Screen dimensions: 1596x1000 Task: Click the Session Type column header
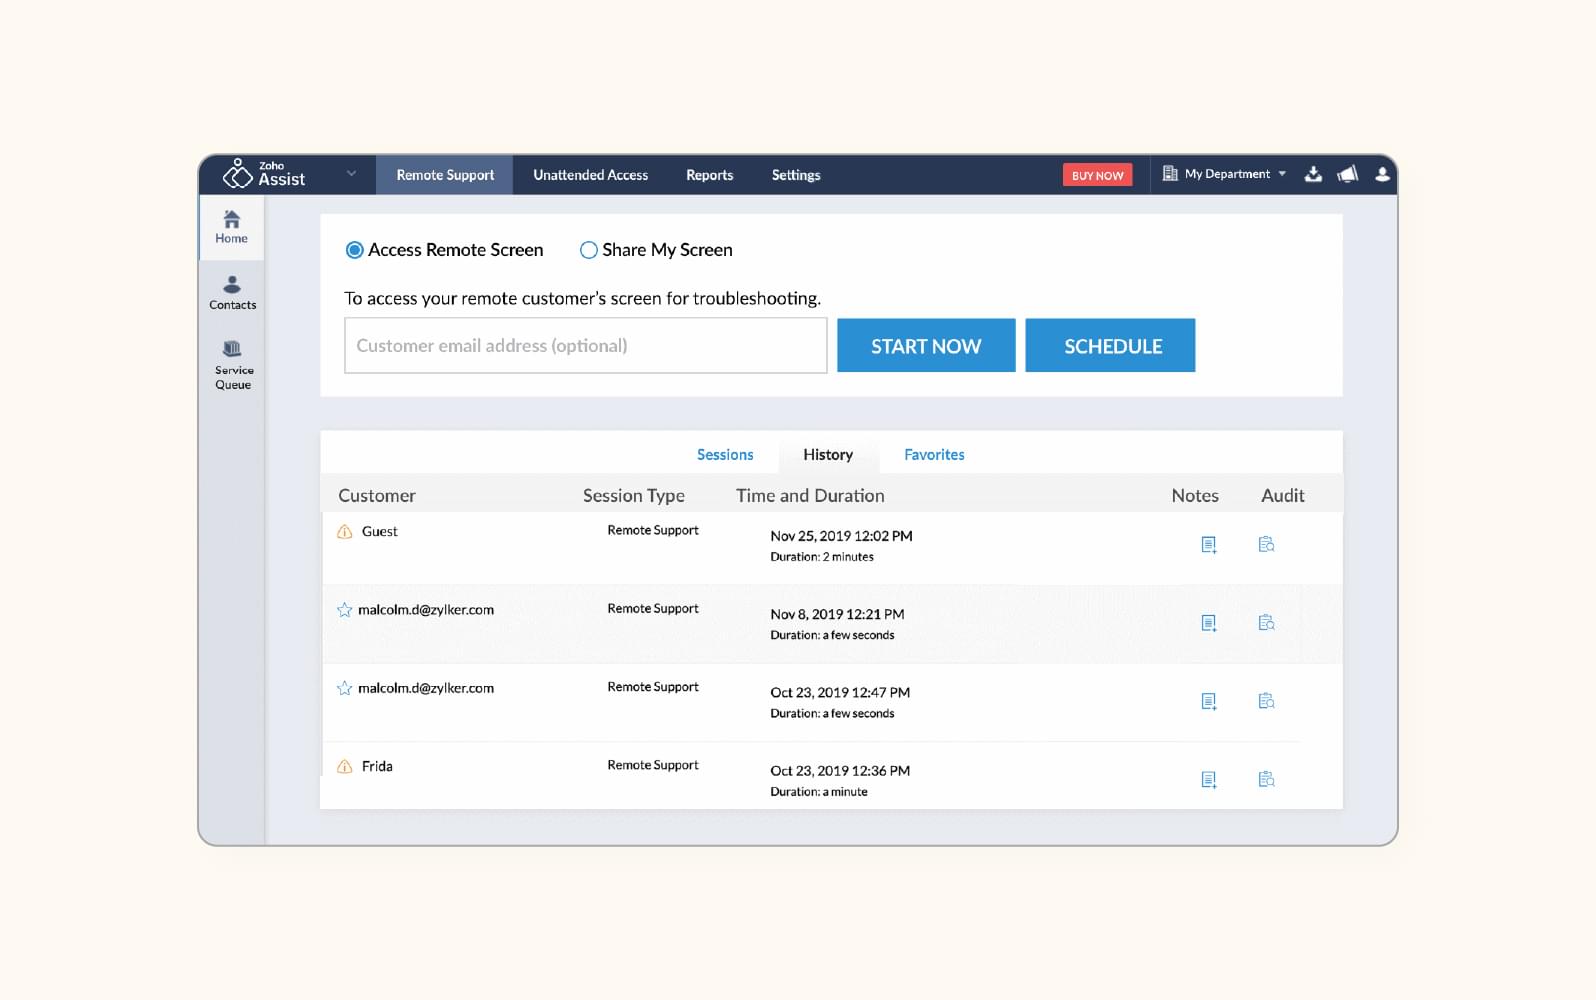pos(634,495)
